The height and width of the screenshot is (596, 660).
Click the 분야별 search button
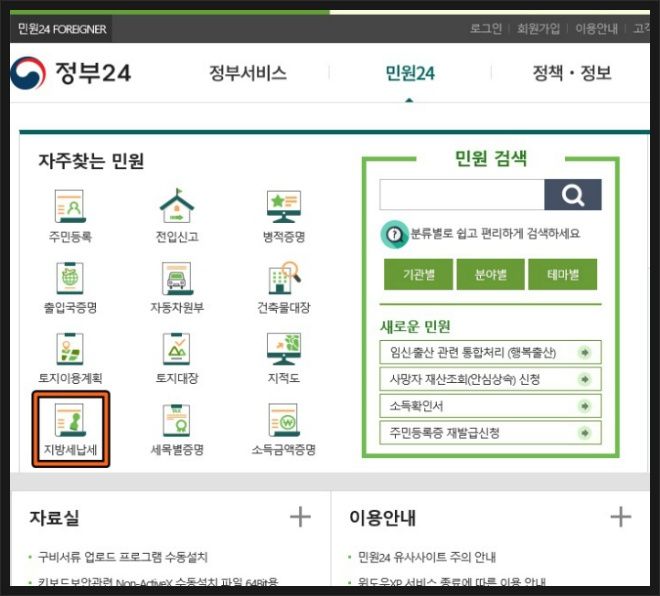click(491, 274)
